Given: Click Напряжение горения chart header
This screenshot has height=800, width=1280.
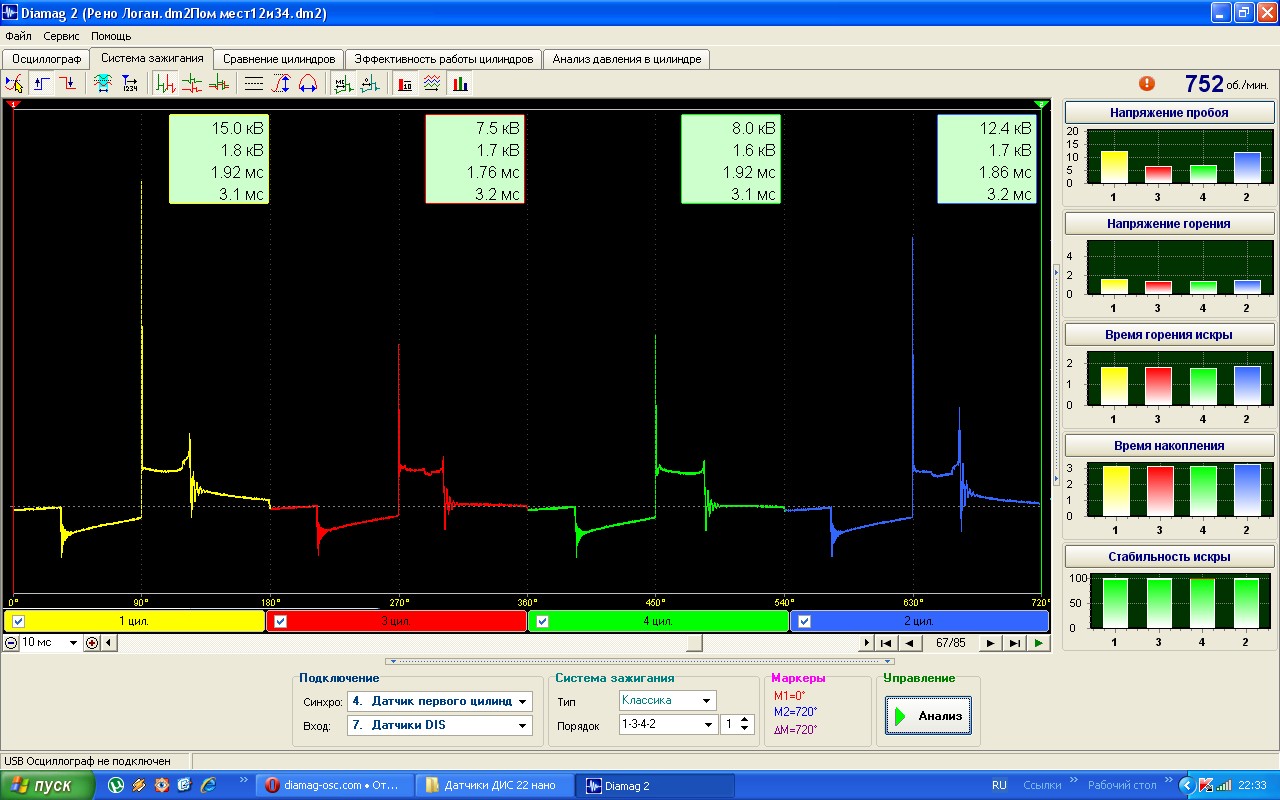Looking at the screenshot, I should [x=1169, y=224].
